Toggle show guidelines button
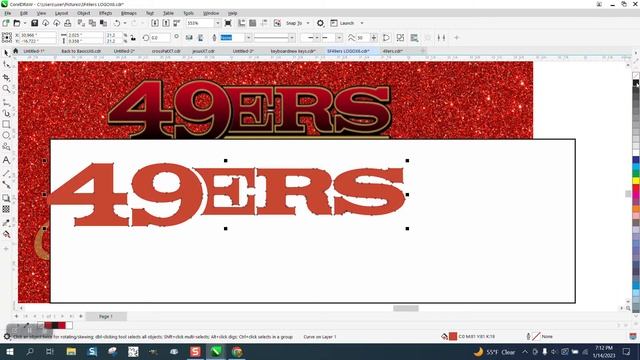The image size is (640, 360). 264,23
